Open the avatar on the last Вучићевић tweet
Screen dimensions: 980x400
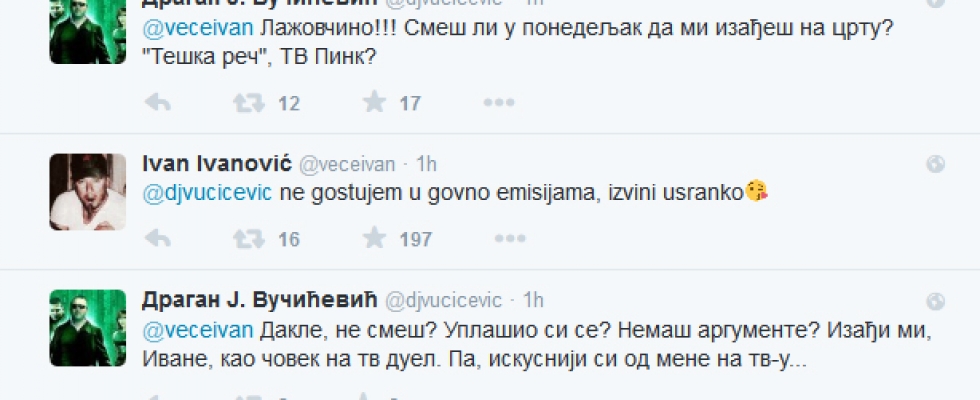(87, 328)
